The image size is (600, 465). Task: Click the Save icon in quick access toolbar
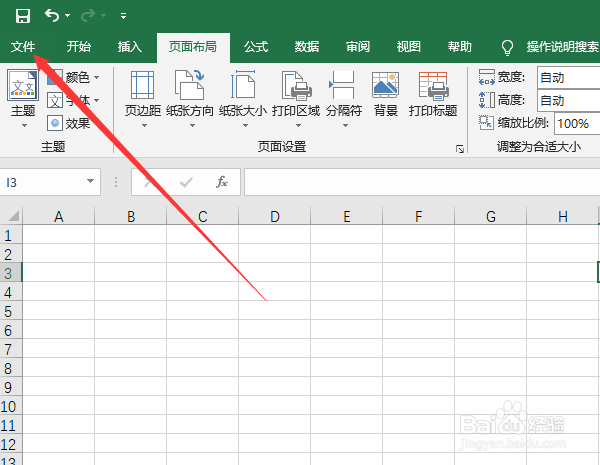pos(23,16)
